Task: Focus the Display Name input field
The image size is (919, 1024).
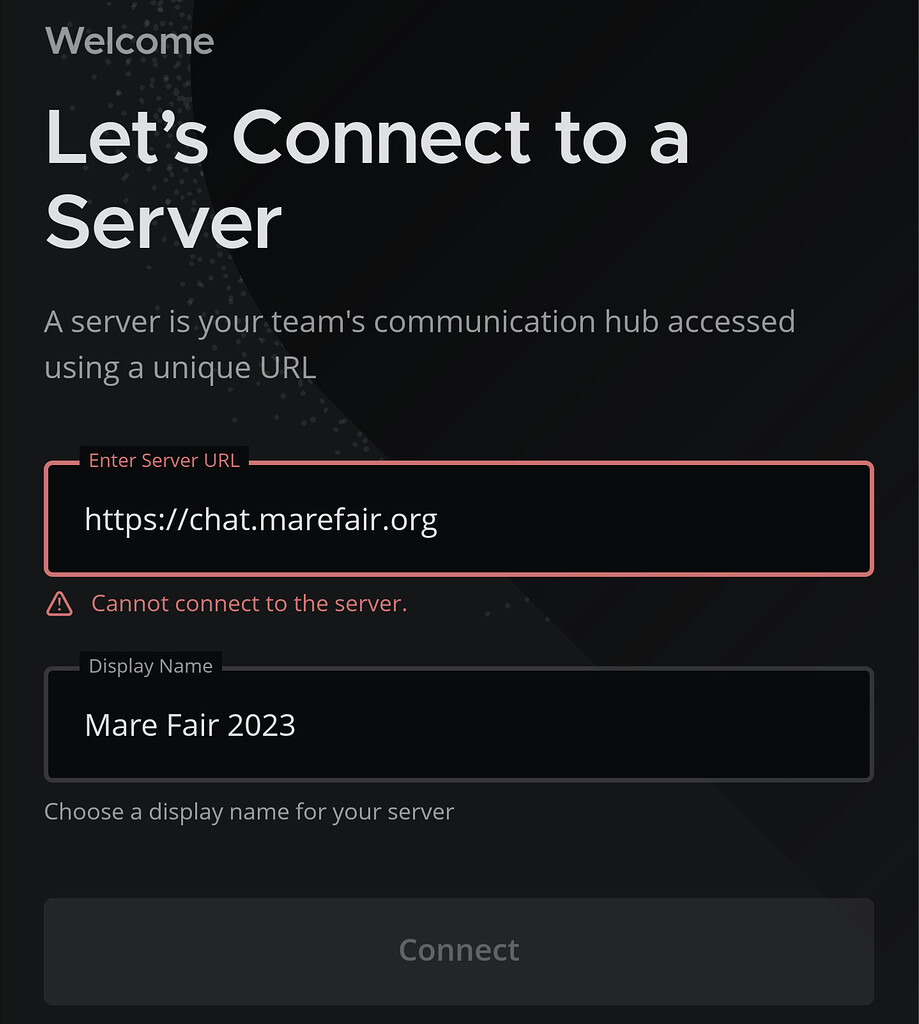Action: (459, 724)
